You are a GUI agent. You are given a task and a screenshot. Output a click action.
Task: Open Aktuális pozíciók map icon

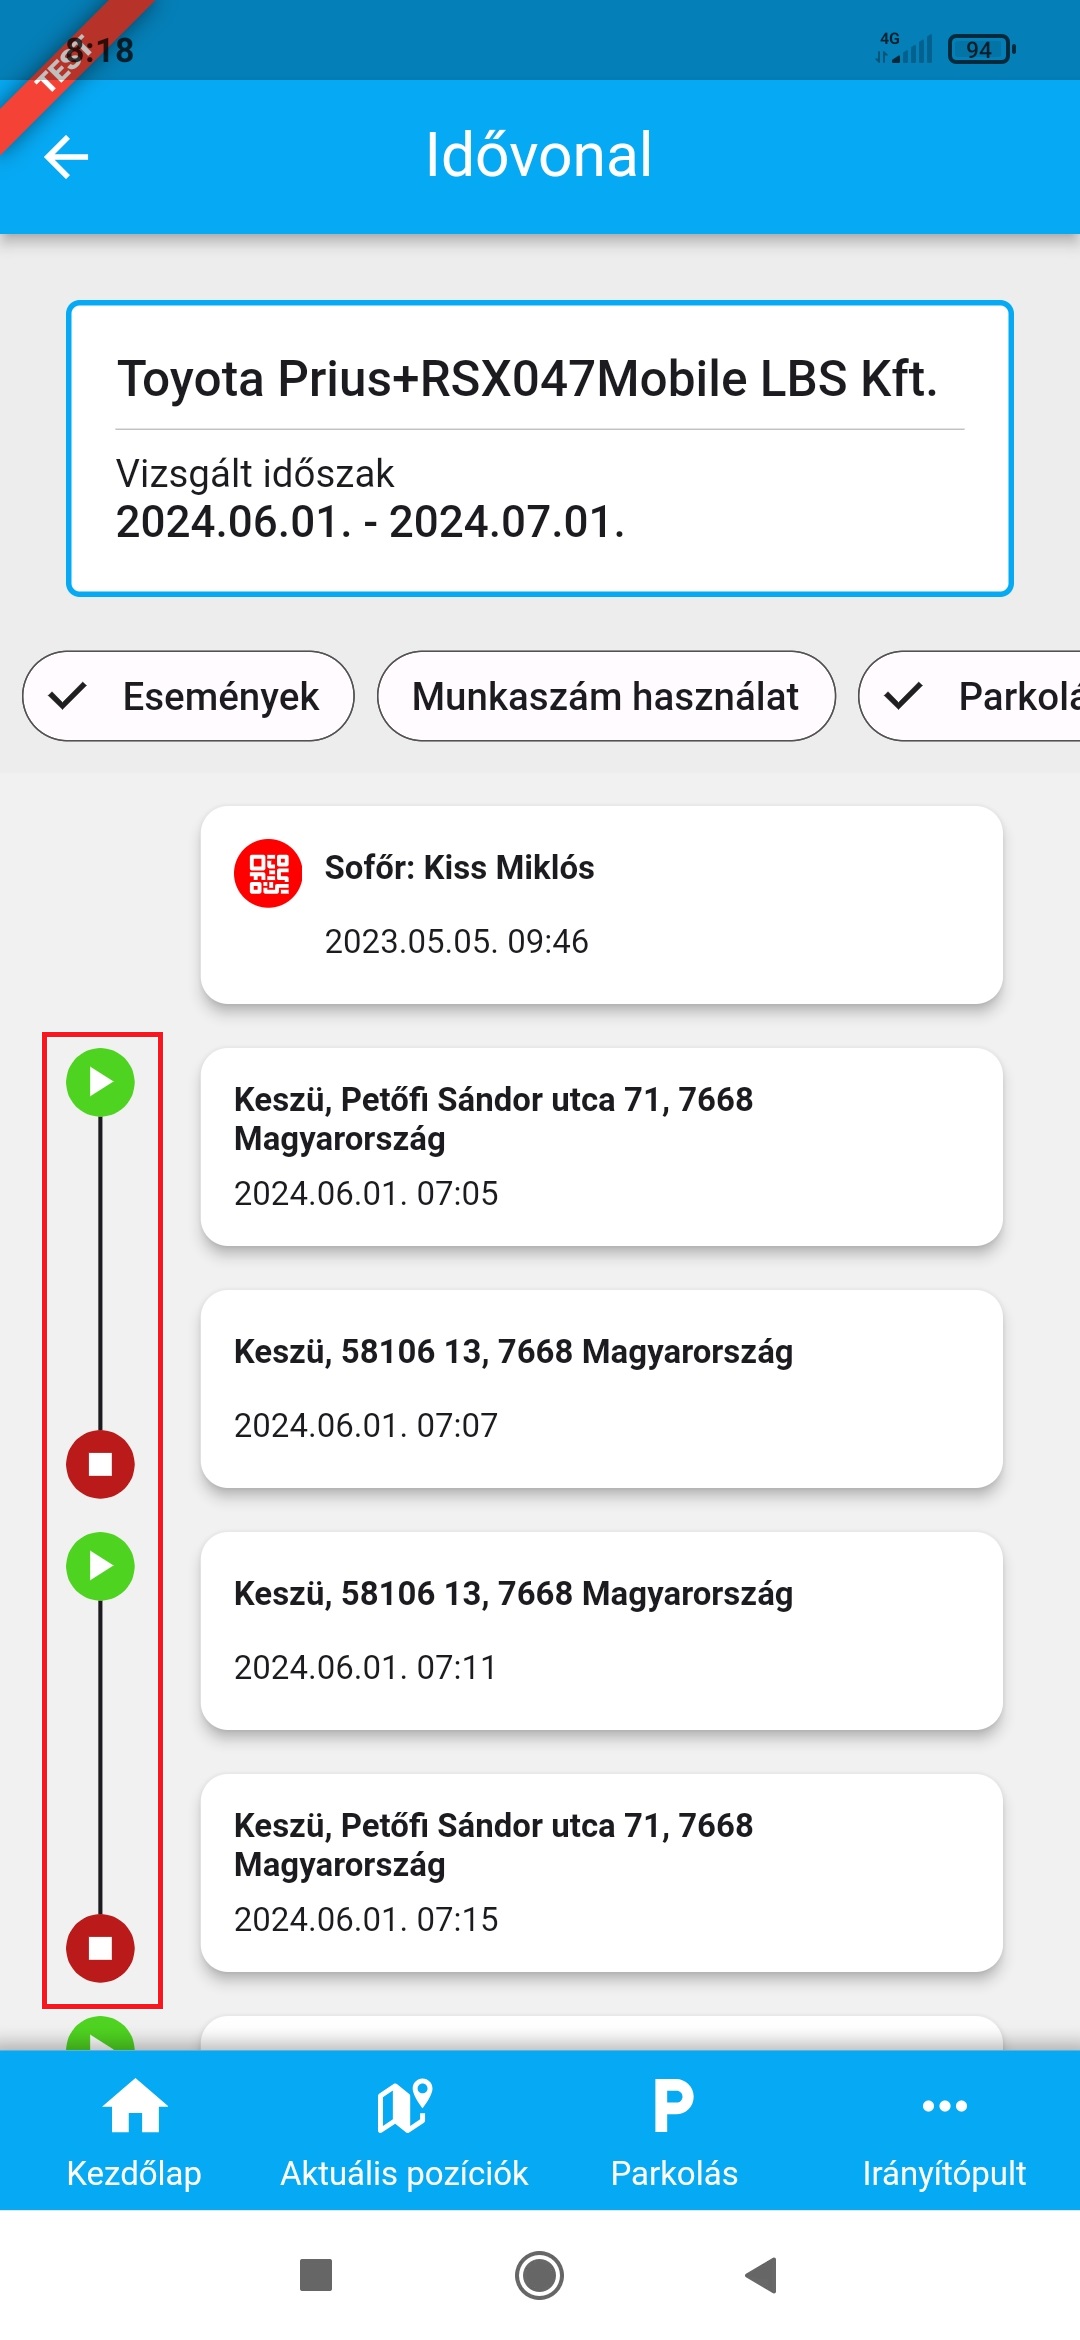(x=404, y=2105)
